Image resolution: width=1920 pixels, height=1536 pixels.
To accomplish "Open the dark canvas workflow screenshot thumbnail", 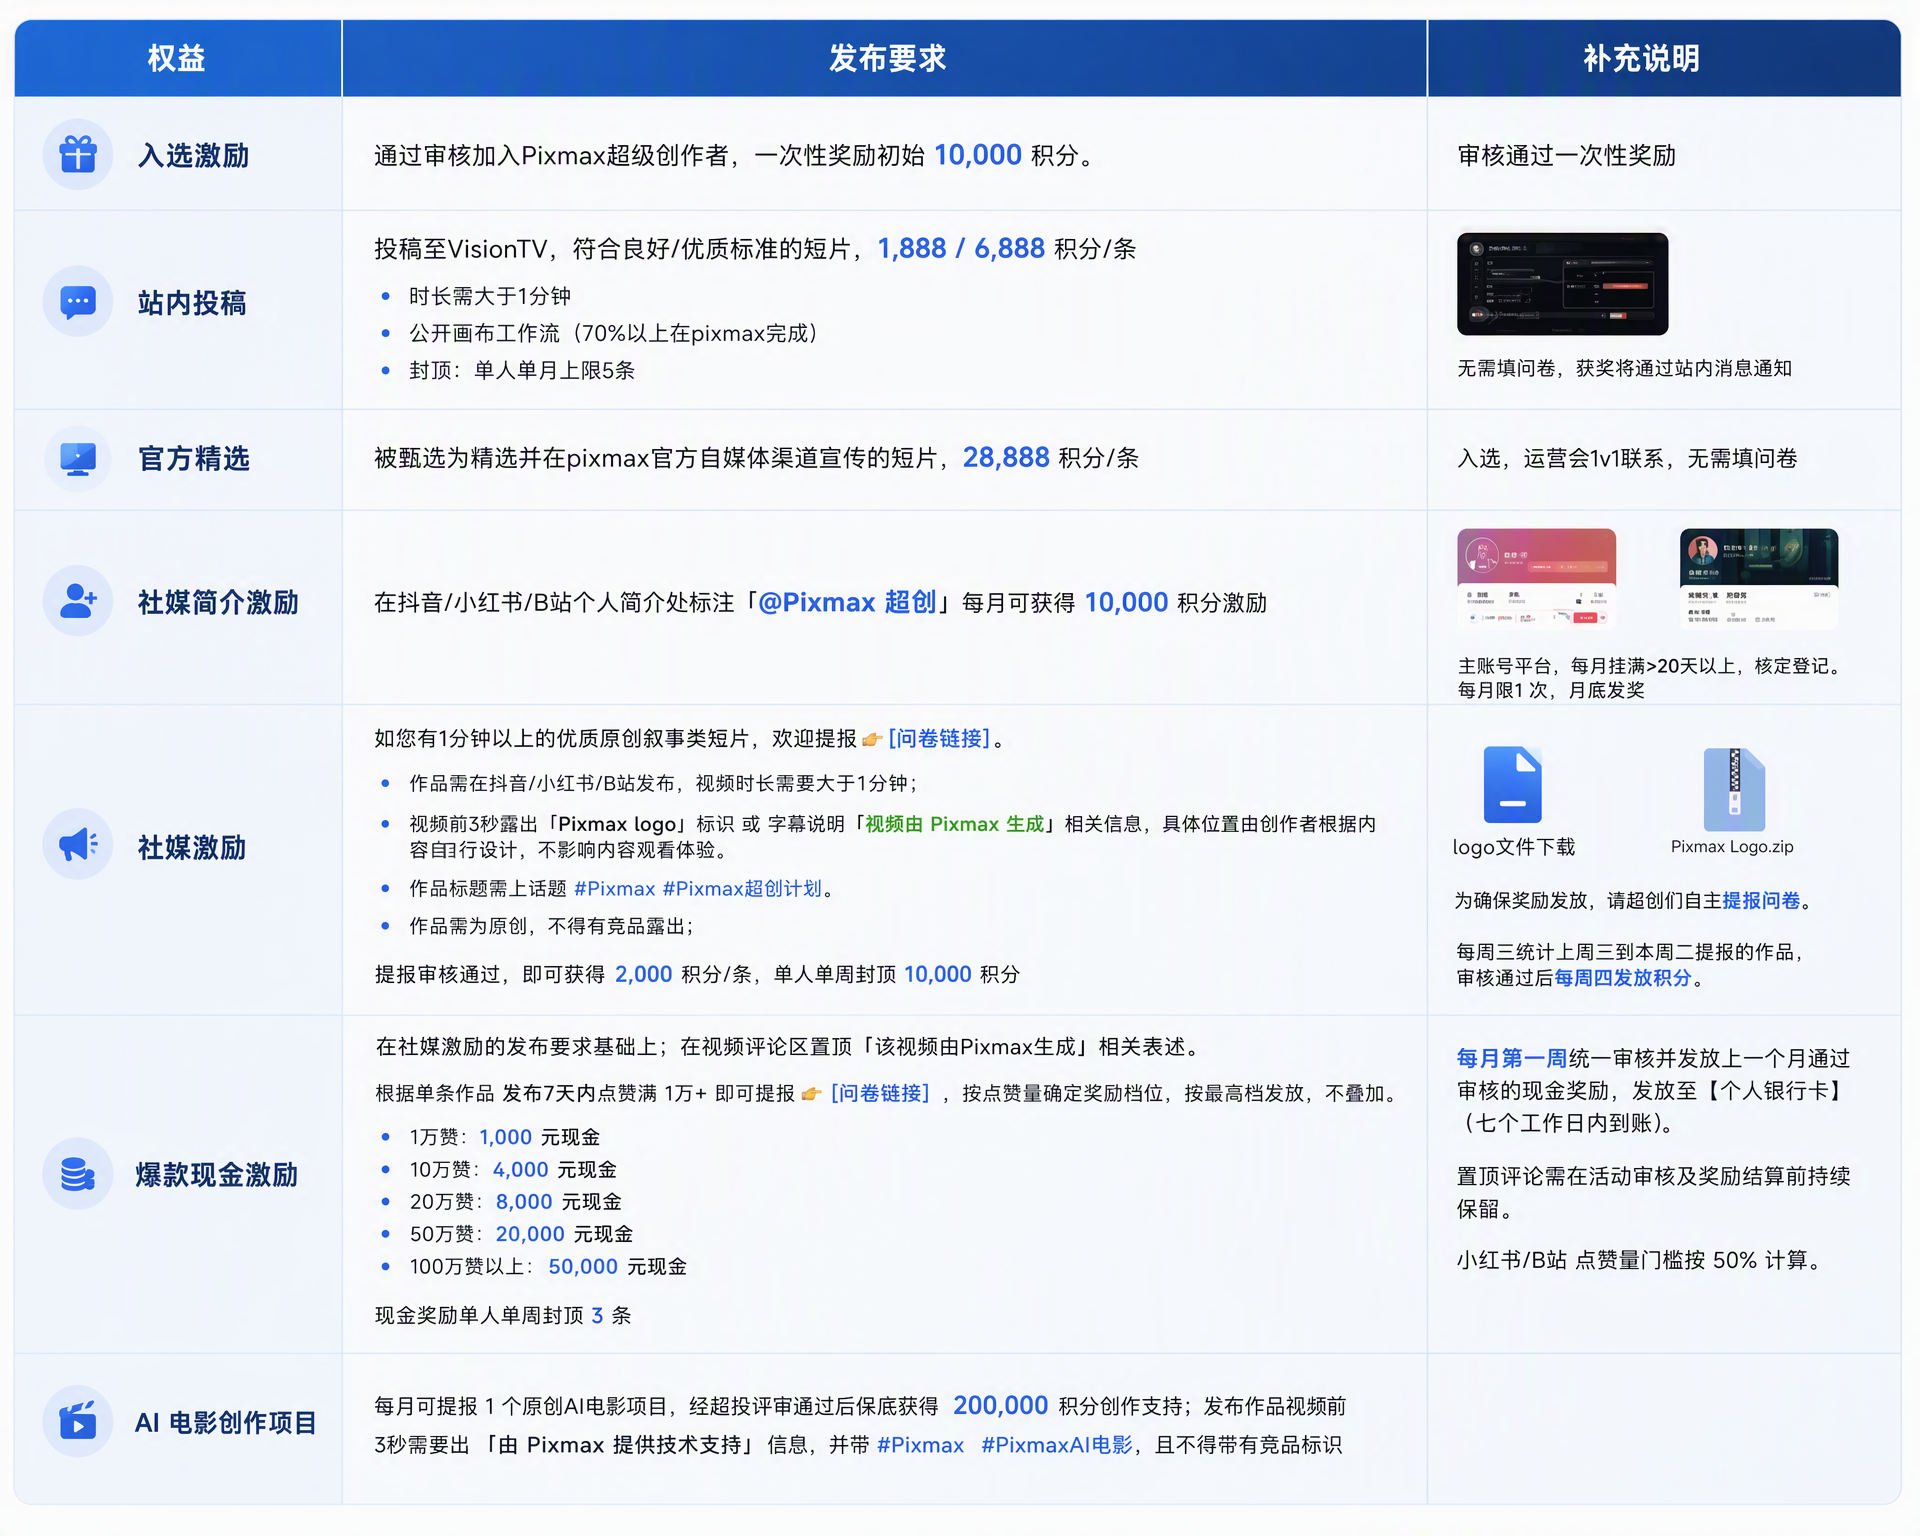I will click(1562, 284).
